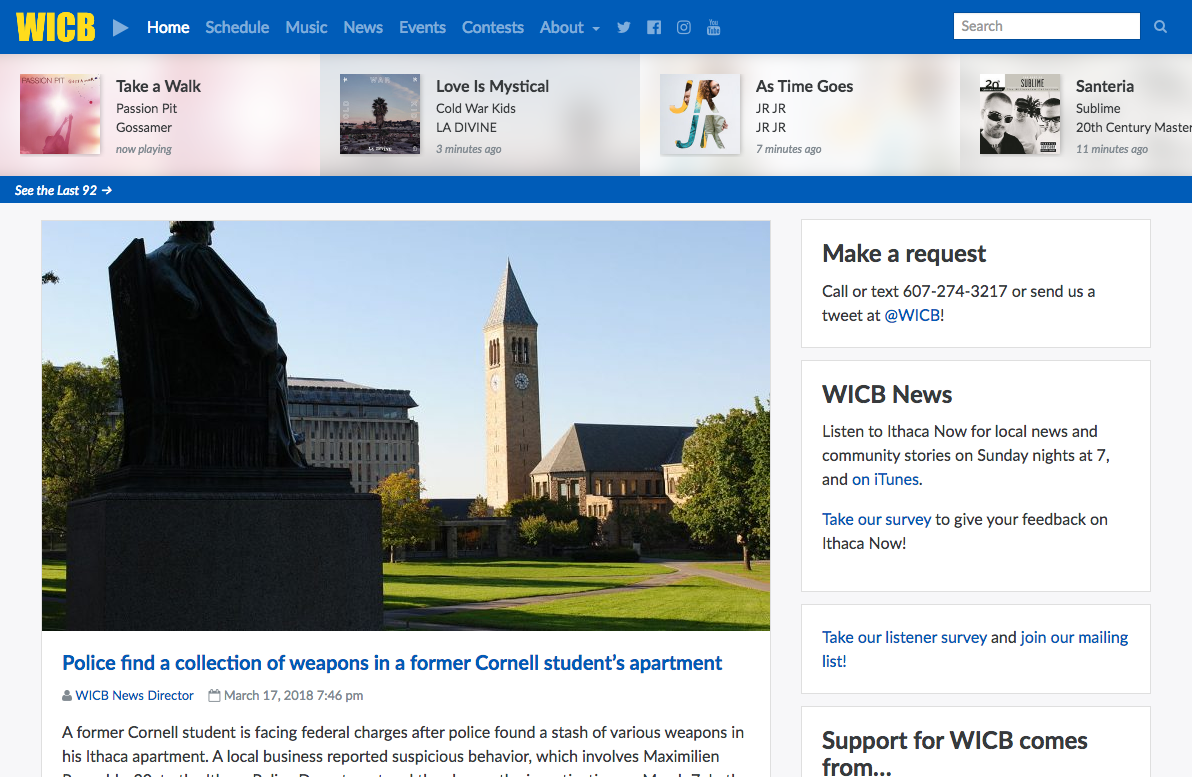Click the artist name Cold War Kids
Screen dimensions: 1192x777
tap(476, 108)
